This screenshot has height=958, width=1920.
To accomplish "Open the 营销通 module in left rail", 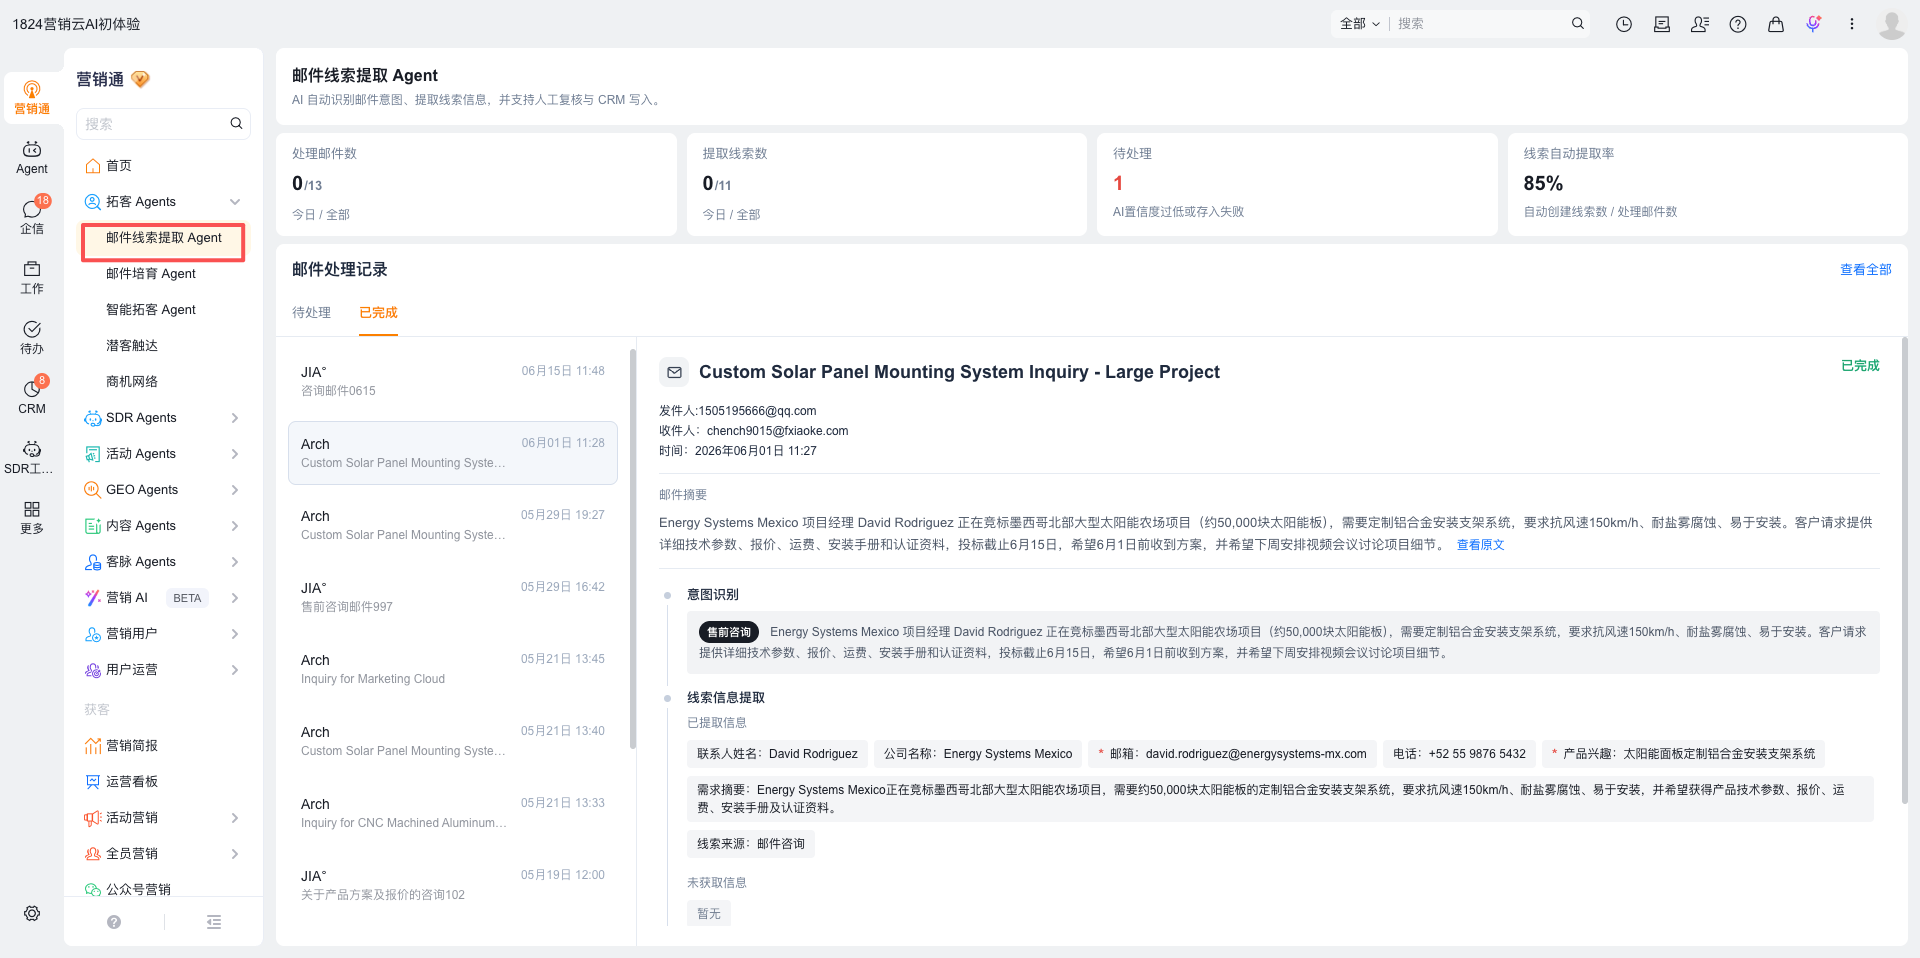I will 32,97.
